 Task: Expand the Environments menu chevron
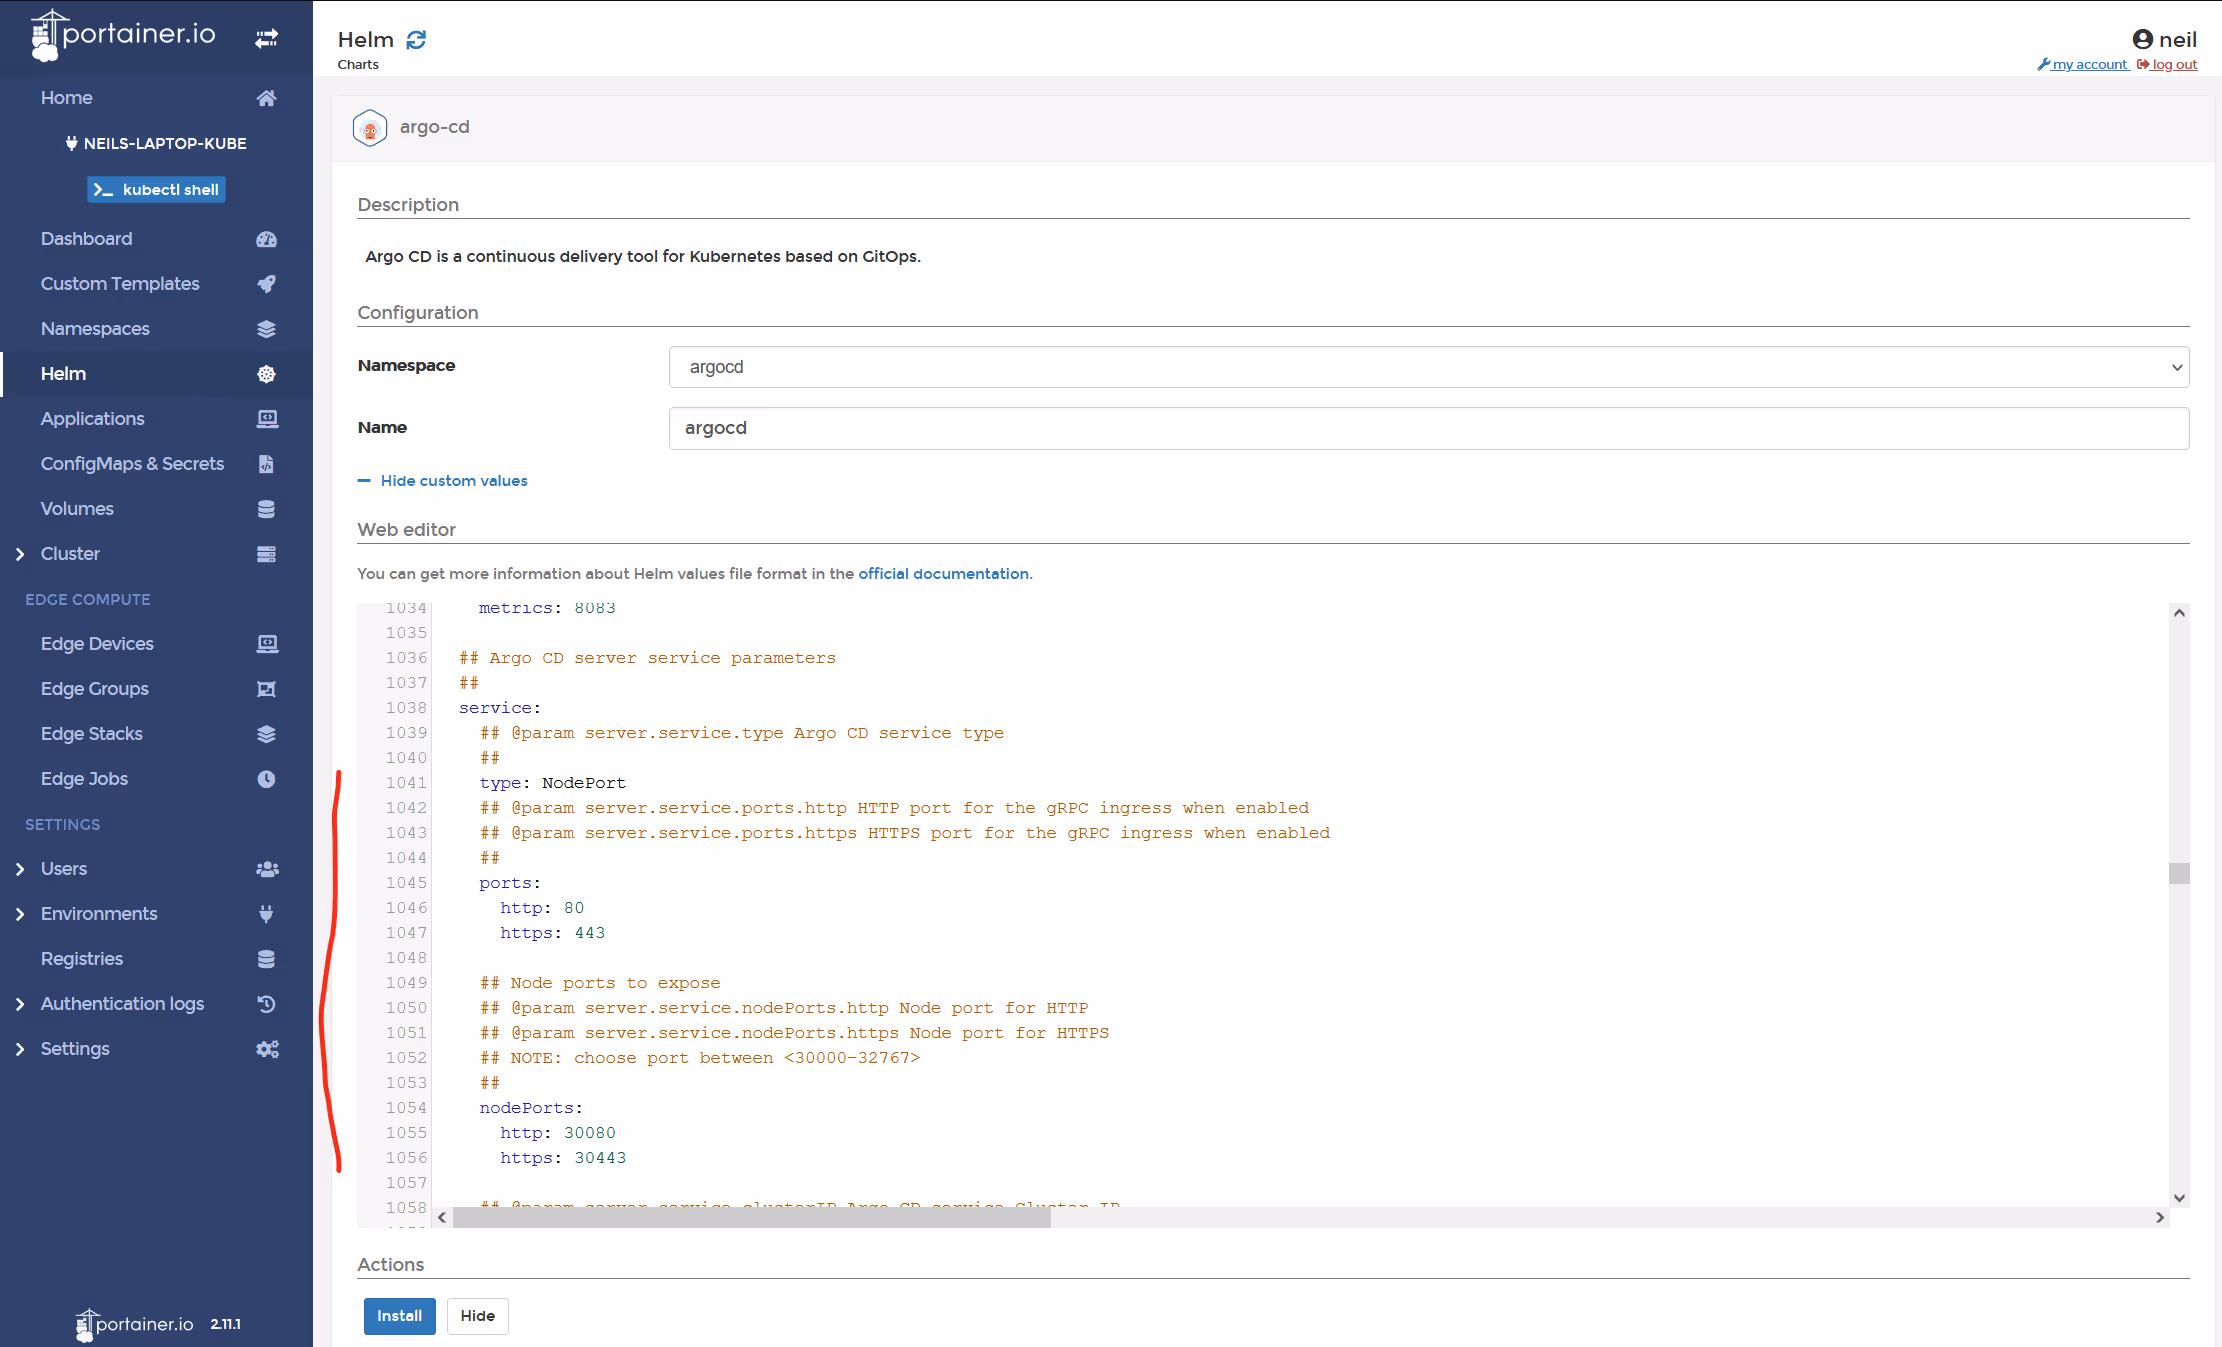(x=20, y=914)
